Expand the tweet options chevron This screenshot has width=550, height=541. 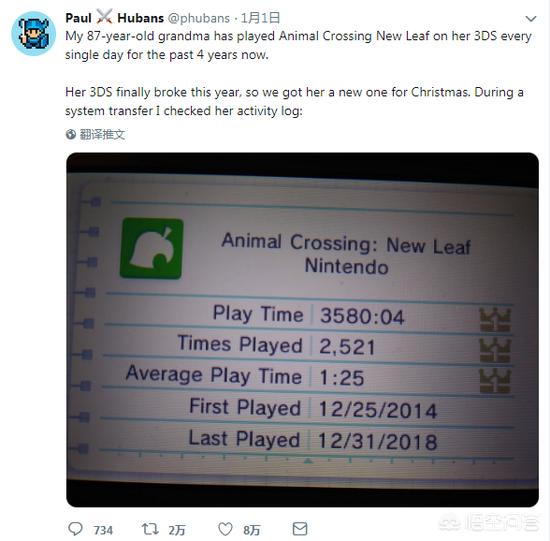click(531, 18)
